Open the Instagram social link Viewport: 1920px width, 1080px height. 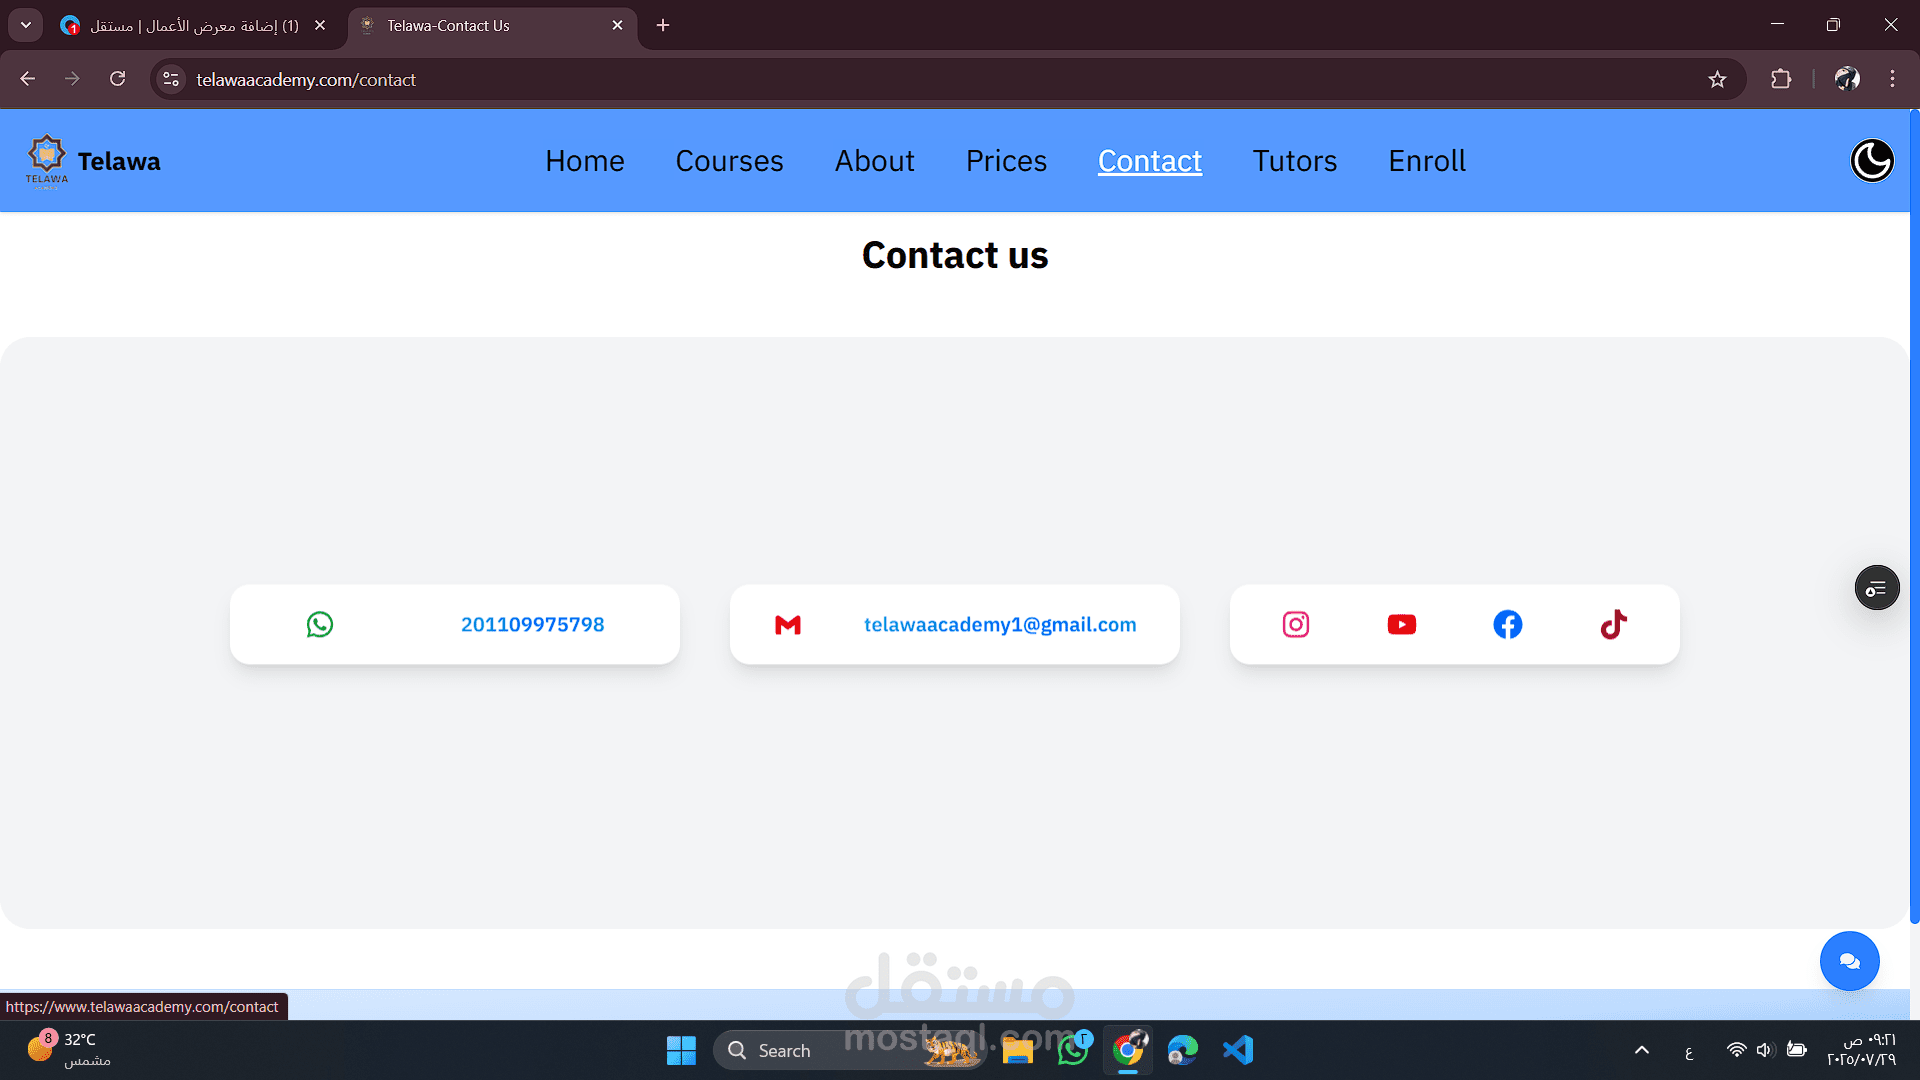pyautogui.click(x=1296, y=624)
